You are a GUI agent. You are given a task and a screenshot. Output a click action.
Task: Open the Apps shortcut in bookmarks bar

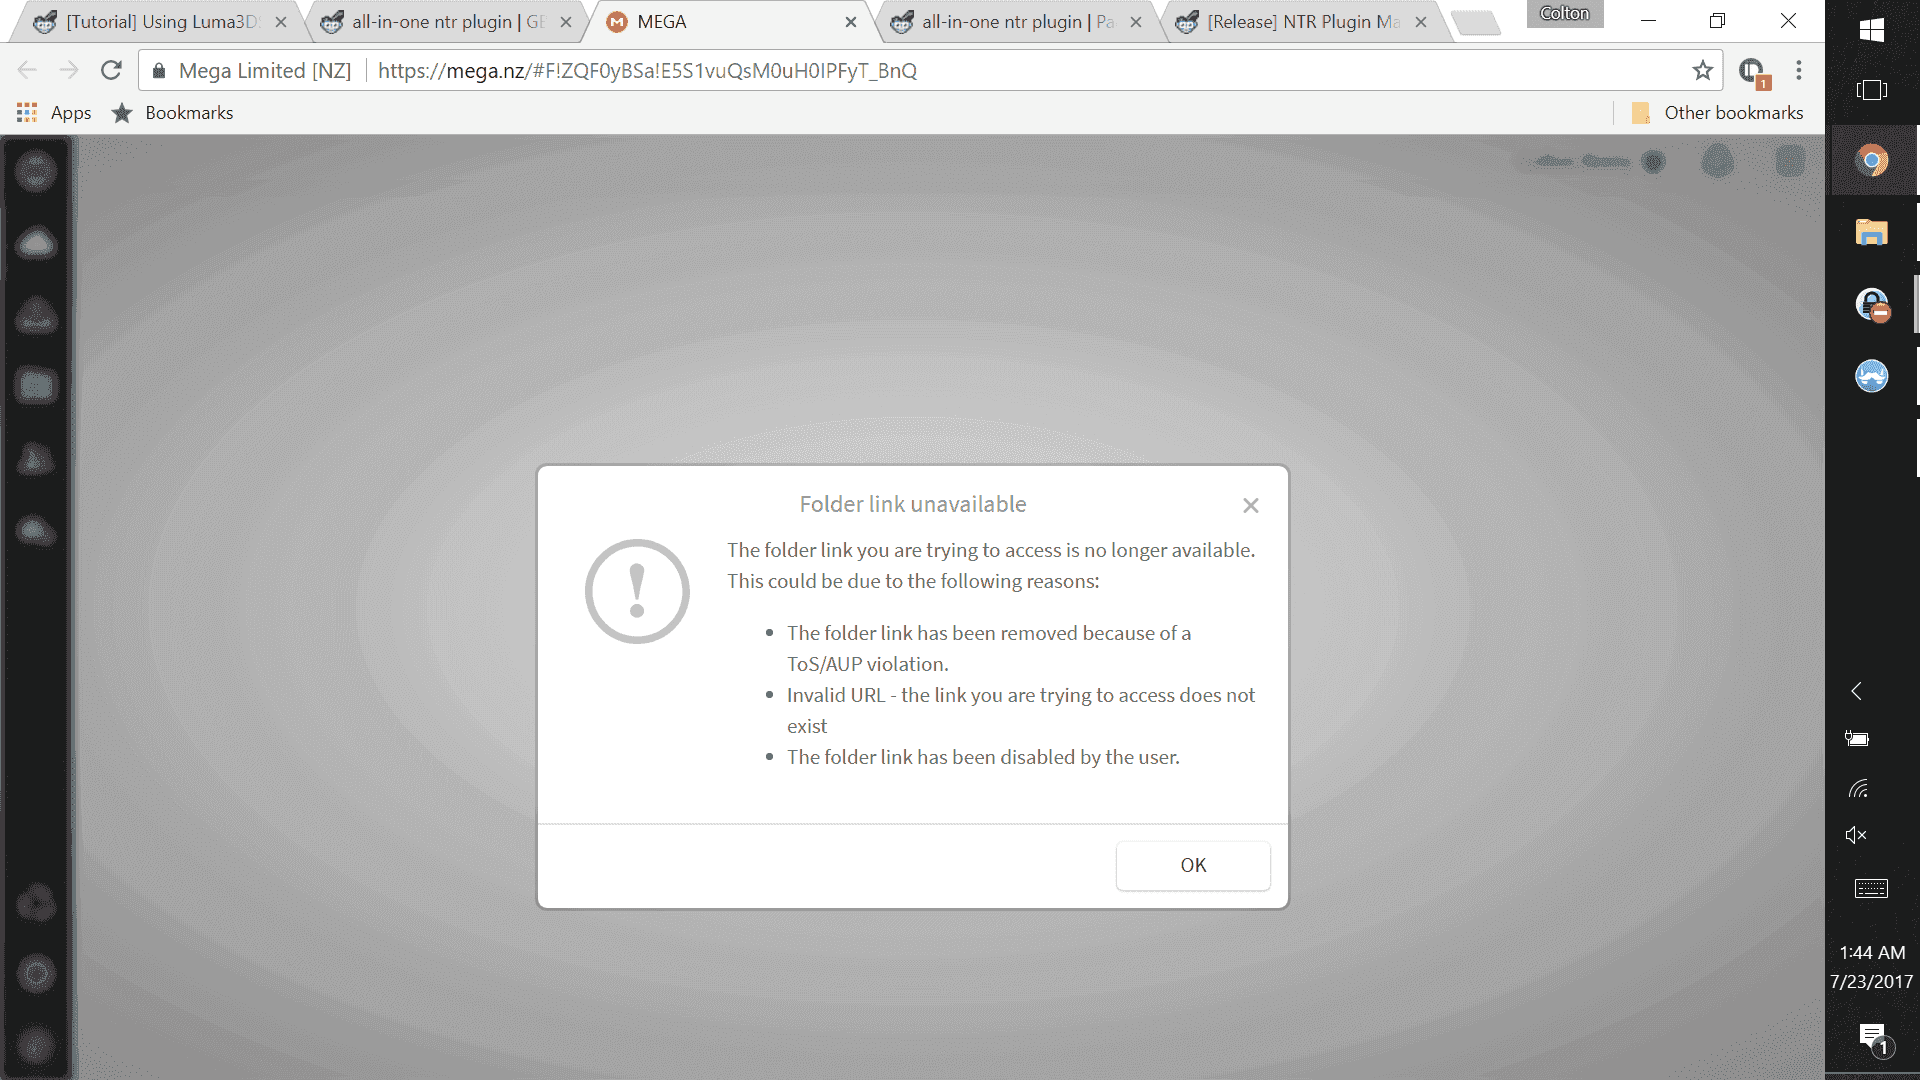click(54, 113)
